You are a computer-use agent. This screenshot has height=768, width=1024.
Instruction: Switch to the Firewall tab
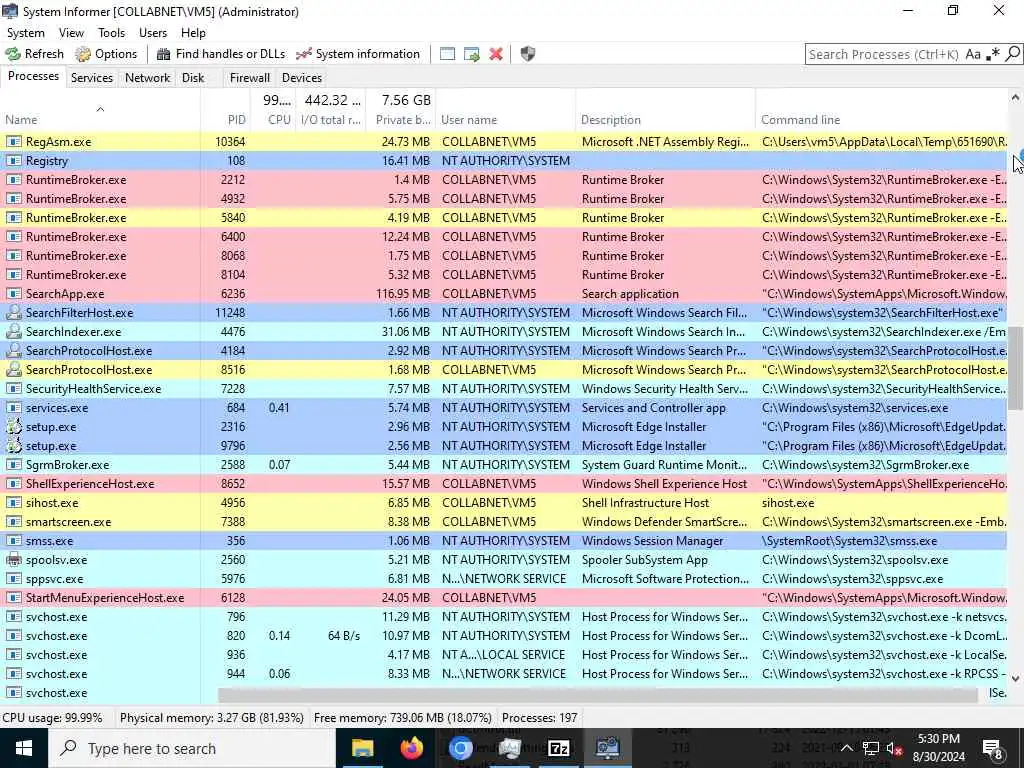249,78
